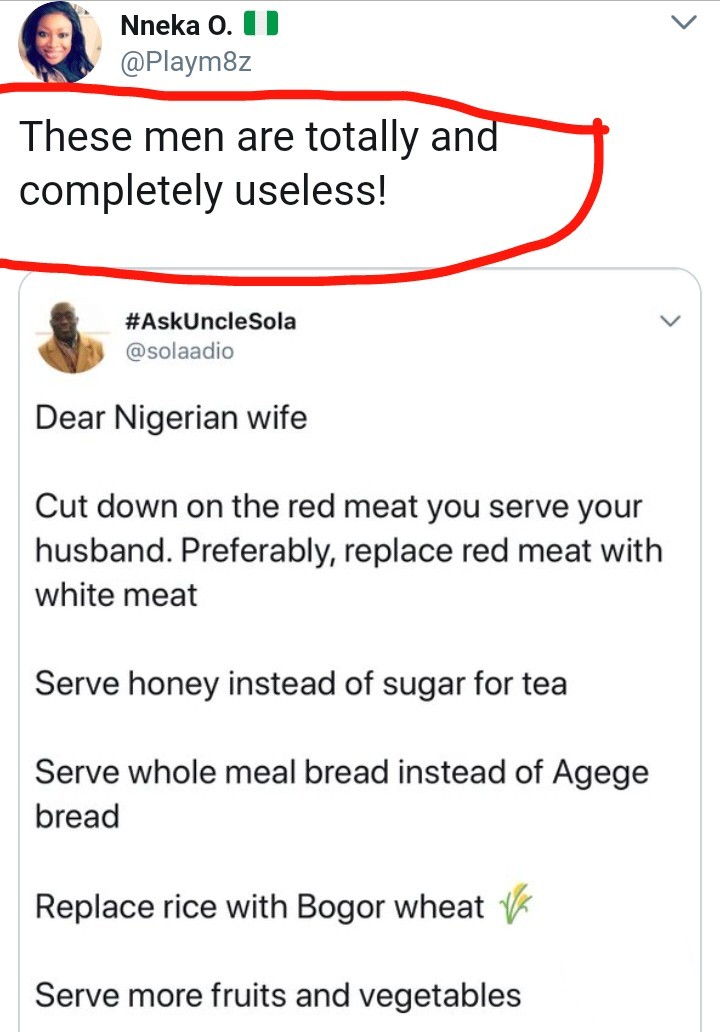The image size is (720, 1032).
Task: Click "Serve honey instead of sugar for tea"
Action: pos(301,684)
